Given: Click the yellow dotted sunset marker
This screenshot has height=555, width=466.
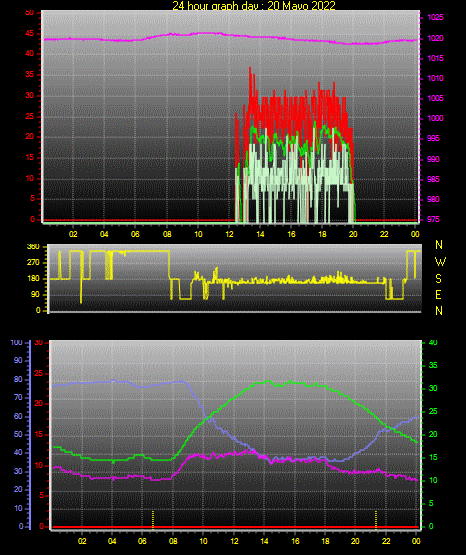Looking at the screenshot, I should point(376,520).
